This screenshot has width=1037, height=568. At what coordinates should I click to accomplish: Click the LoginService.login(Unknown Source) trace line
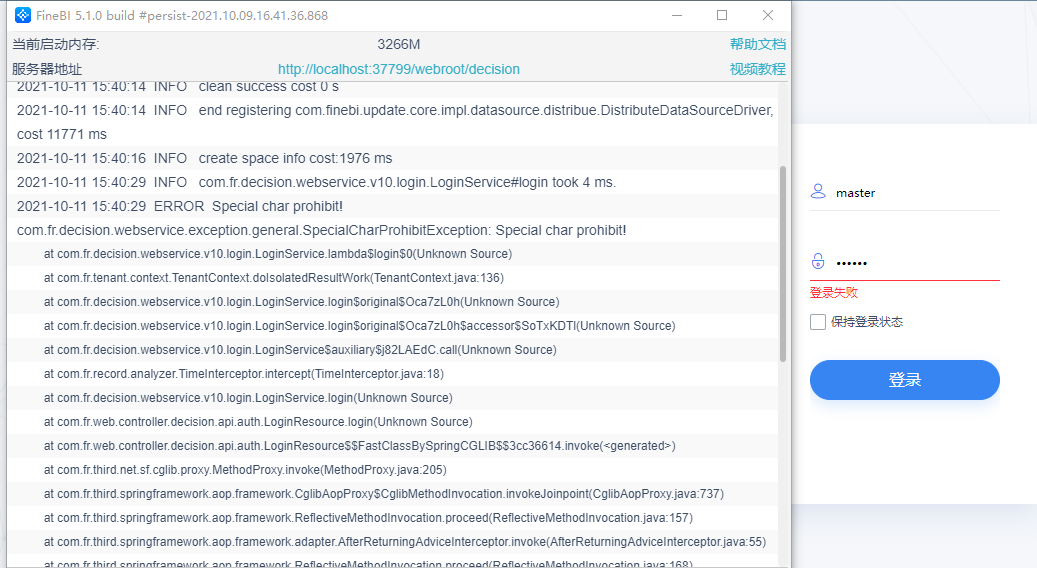pyautogui.click(x=248, y=398)
